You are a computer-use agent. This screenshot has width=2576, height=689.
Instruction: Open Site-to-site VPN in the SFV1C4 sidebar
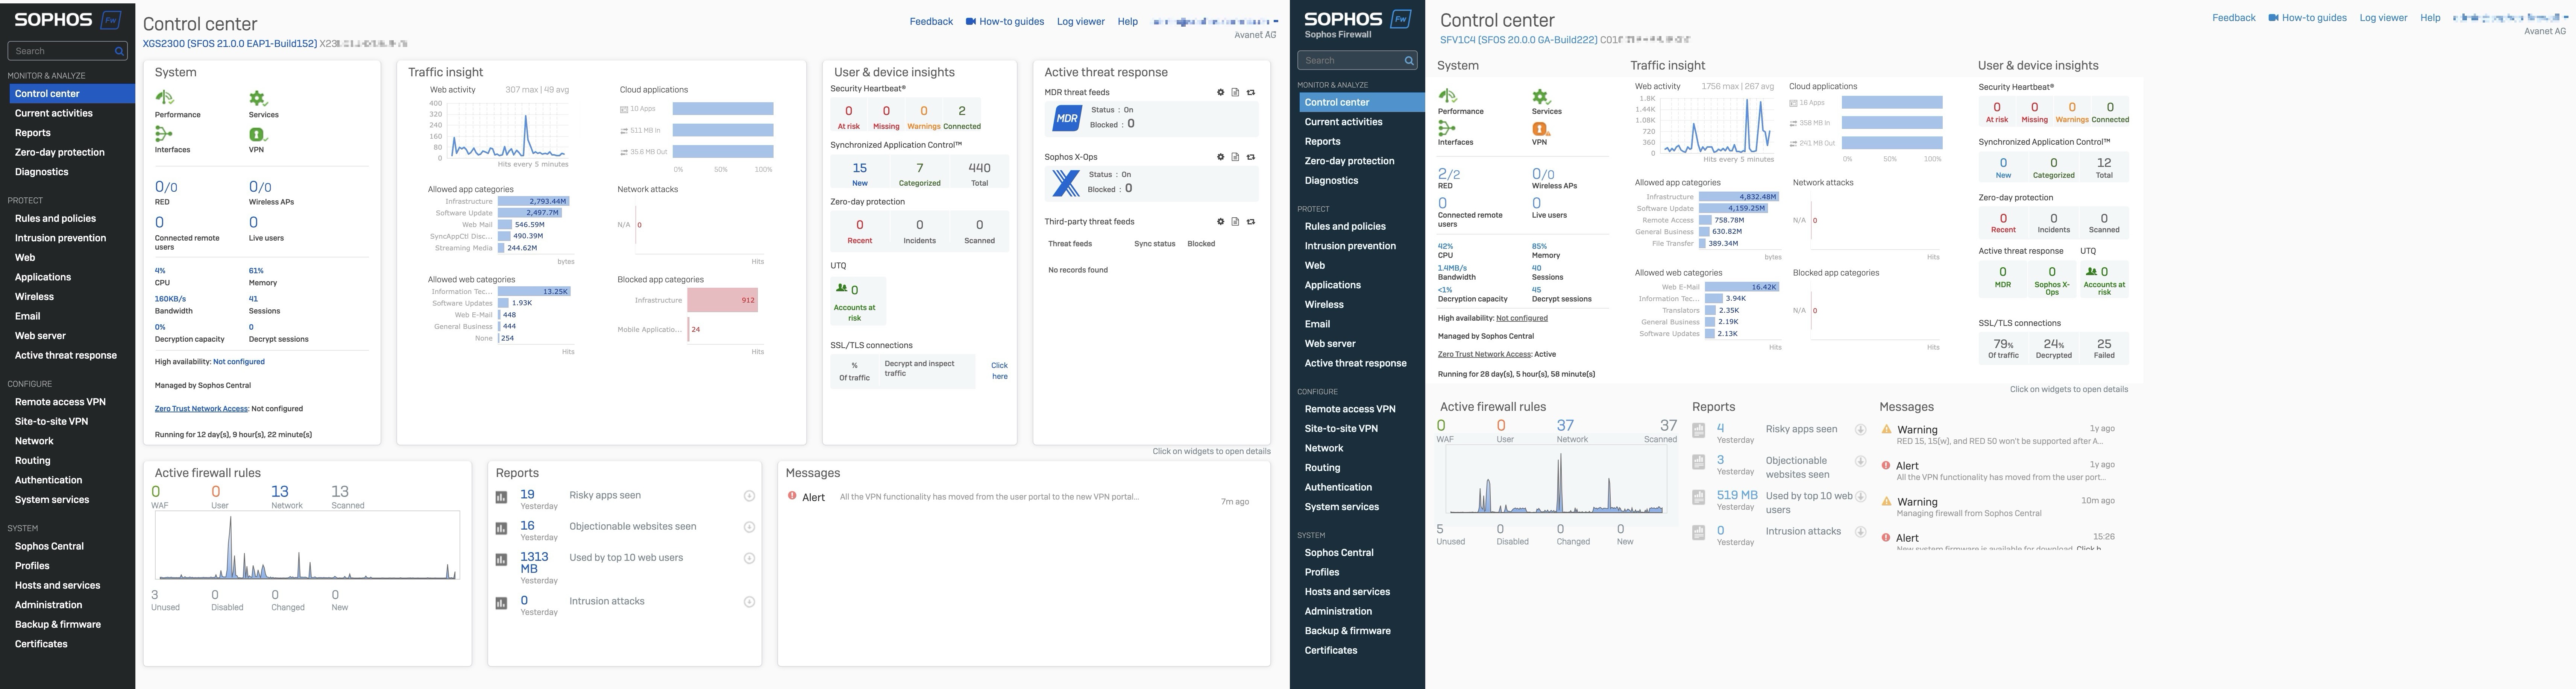(x=1341, y=428)
